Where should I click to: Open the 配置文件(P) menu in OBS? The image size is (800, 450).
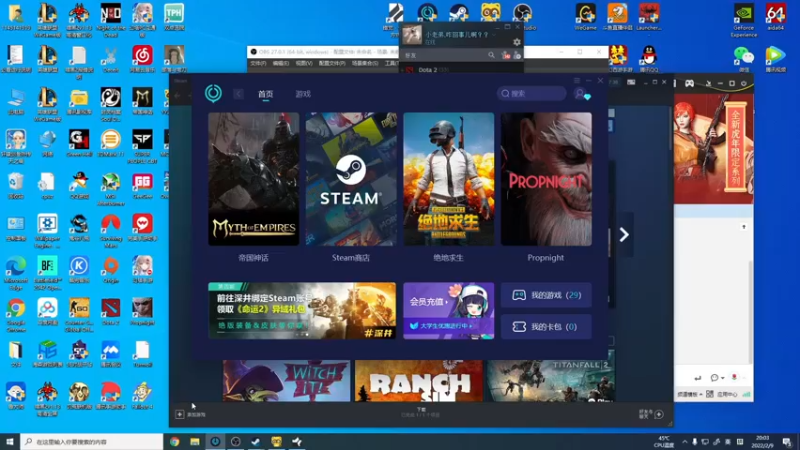(332, 63)
